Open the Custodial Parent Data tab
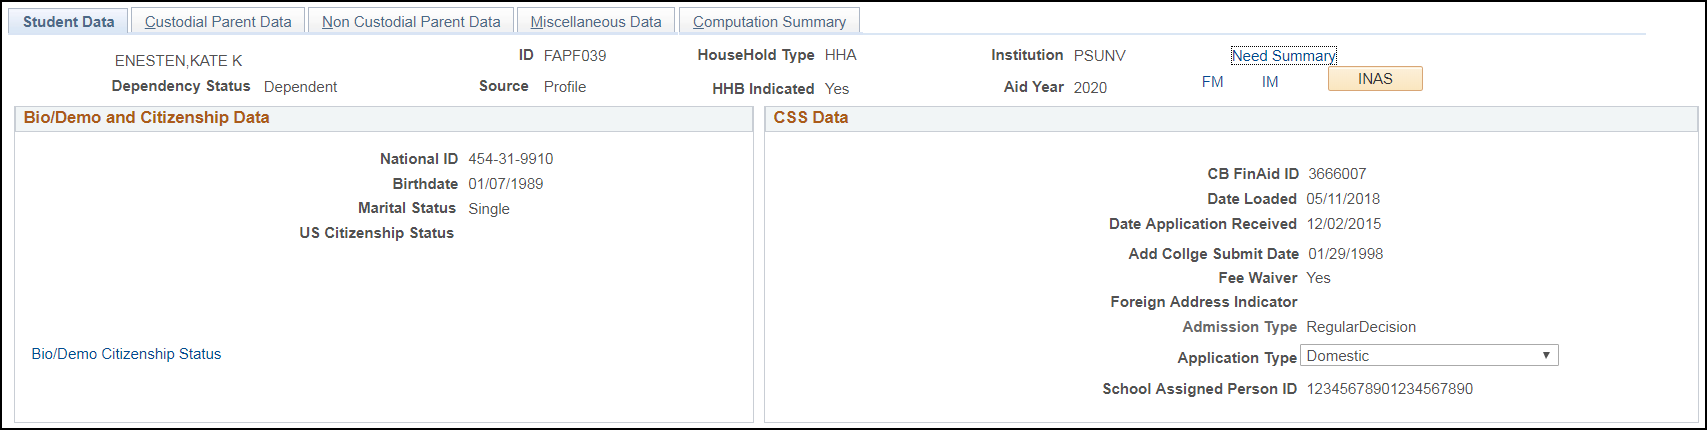The image size is (1707, 430). [218, 21]
